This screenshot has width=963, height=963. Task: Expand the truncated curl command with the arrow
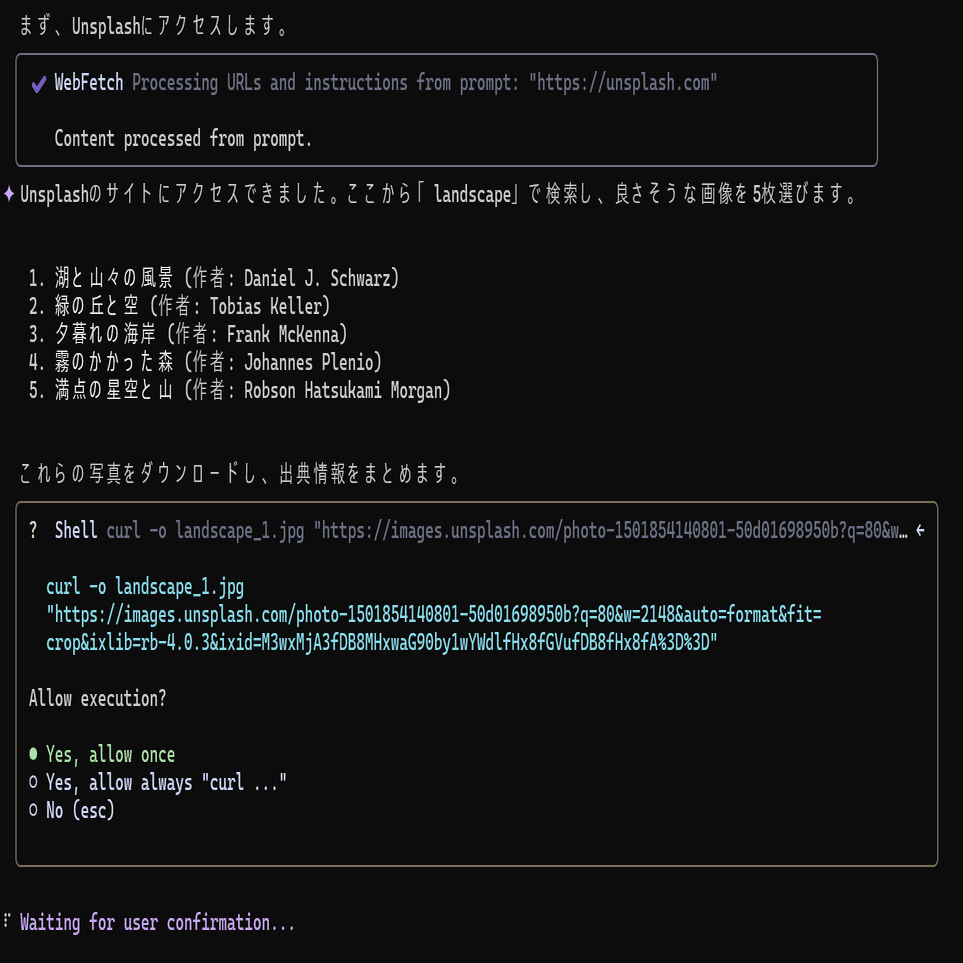point(921,530)
